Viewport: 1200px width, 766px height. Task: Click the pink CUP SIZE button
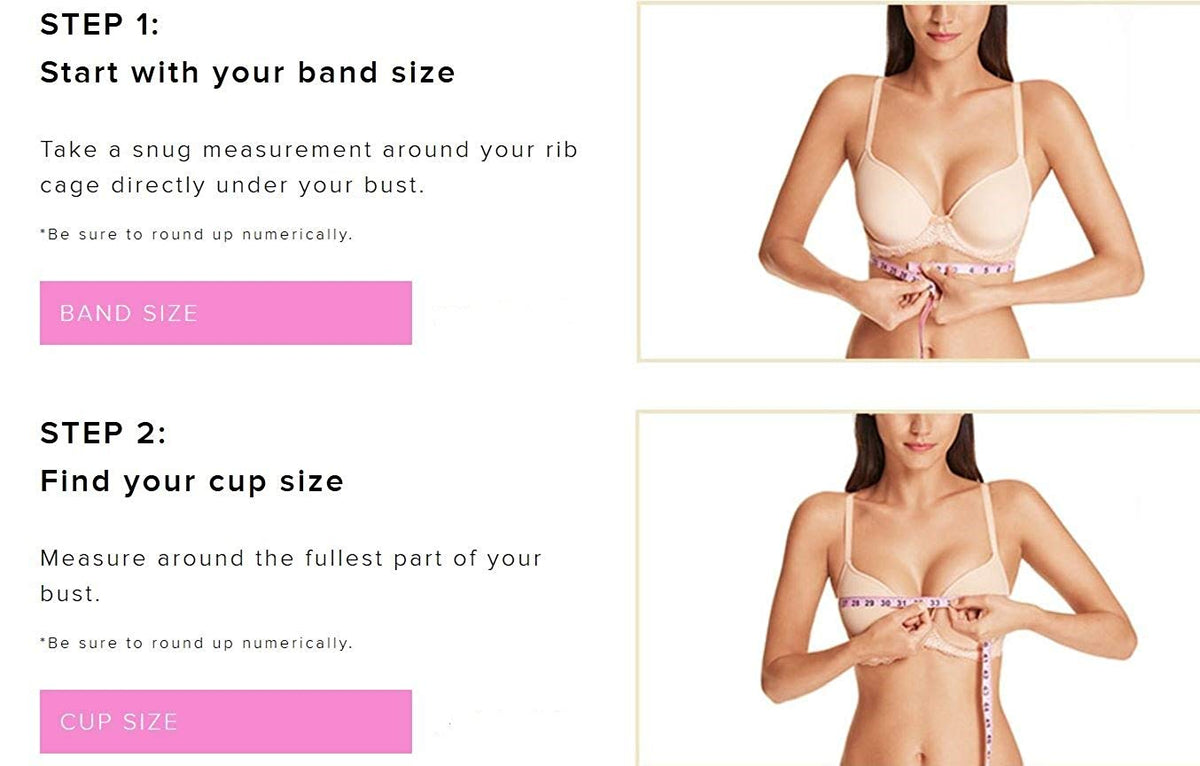tap(225, 721)
